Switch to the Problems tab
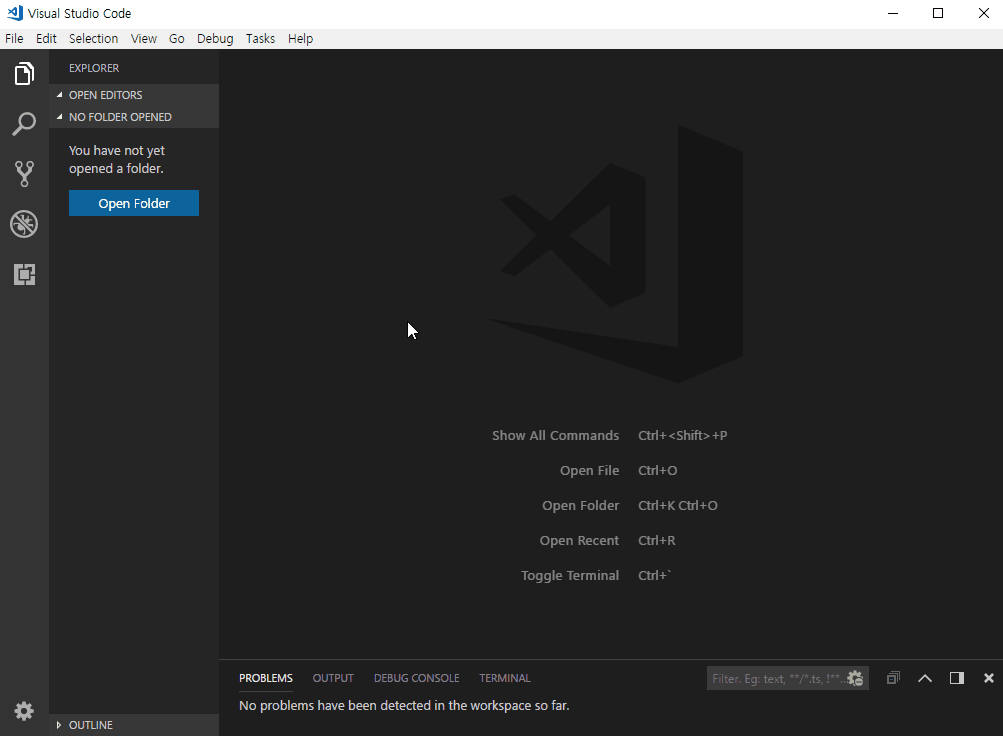This screenshot has height=736, width=1003. click(x=265, y=678)
